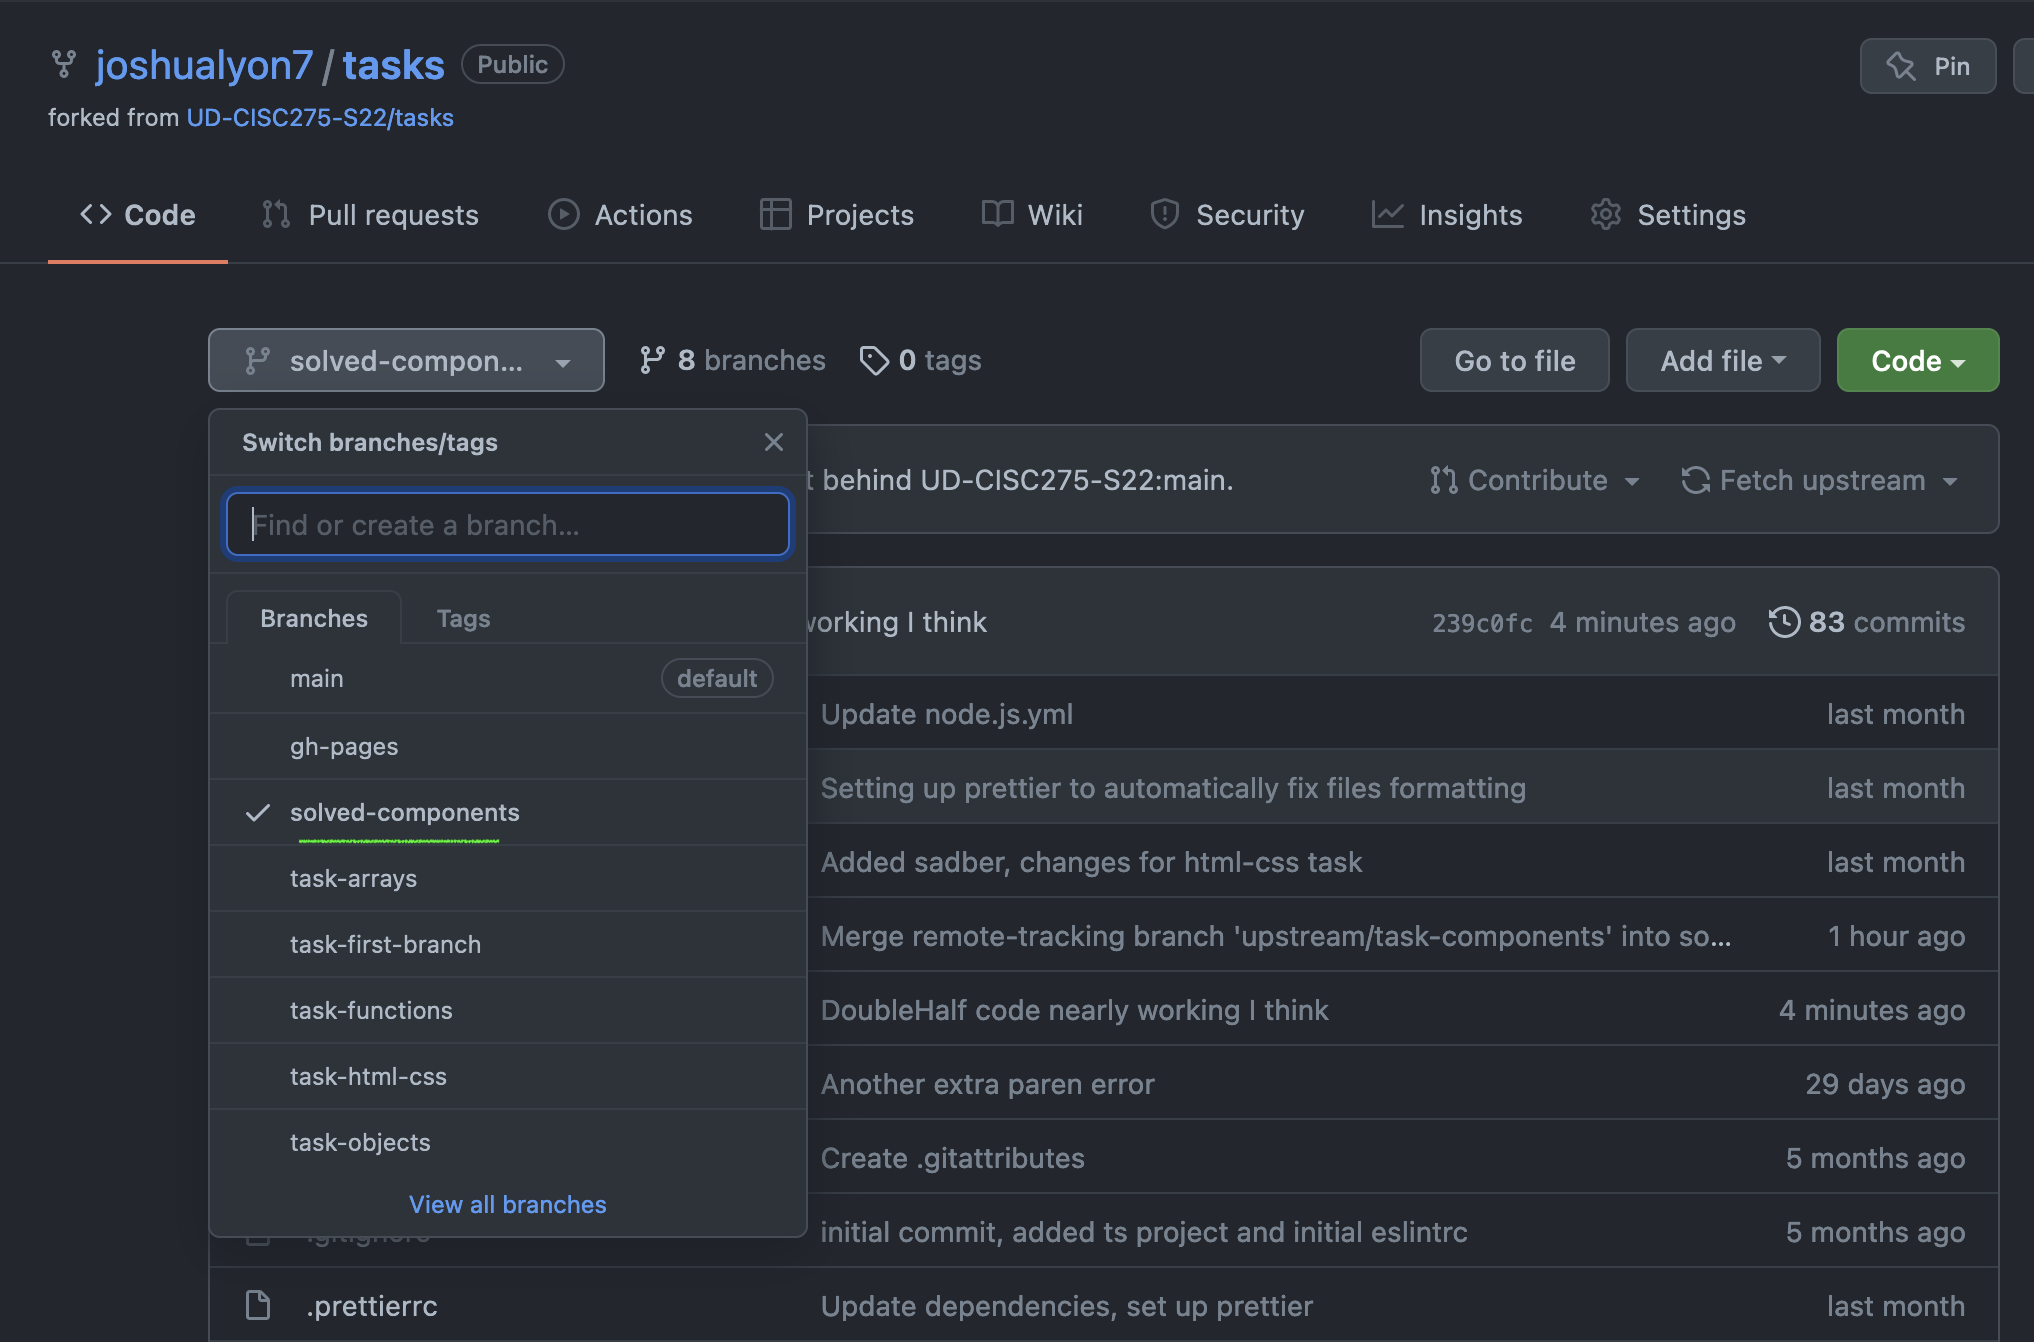The image size is (2034, 1342).
Task: Close the Switch branches/tags popup
Action: (774, 442)
